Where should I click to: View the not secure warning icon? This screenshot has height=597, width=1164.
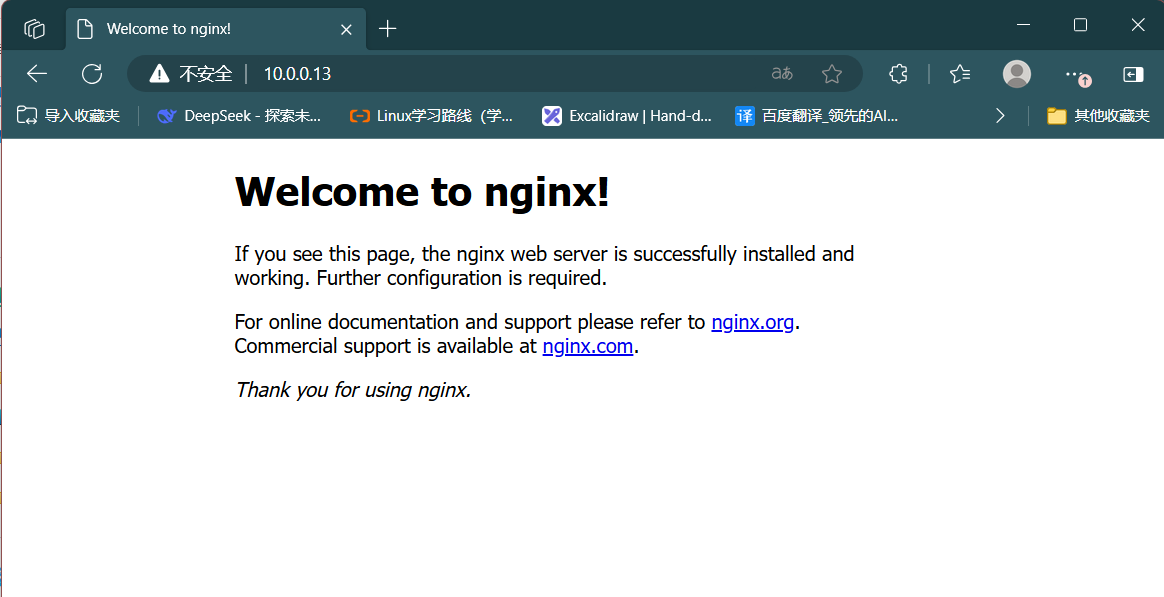click(x=160, y=74)
